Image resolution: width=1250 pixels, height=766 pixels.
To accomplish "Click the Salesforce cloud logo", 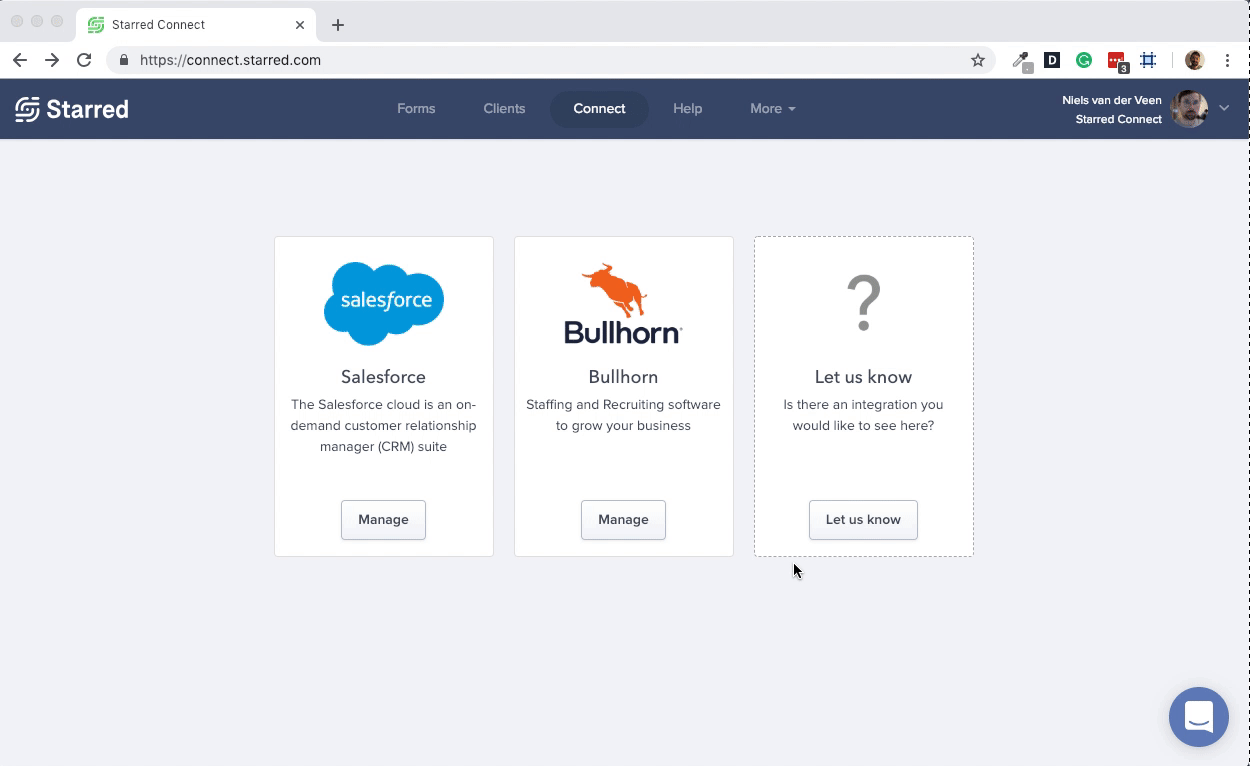I will tap(384, 303).
